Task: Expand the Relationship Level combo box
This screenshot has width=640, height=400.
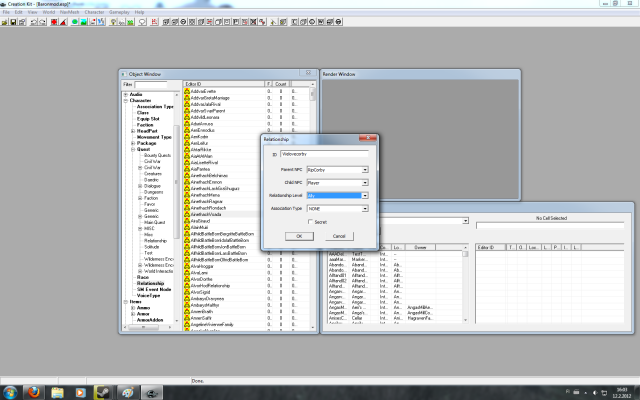Action: 365,195
